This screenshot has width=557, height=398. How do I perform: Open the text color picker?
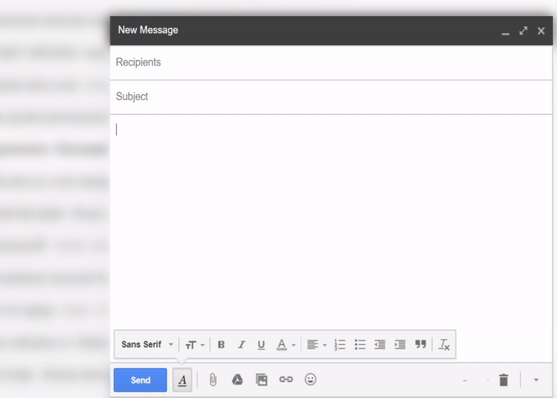[286, 345]
